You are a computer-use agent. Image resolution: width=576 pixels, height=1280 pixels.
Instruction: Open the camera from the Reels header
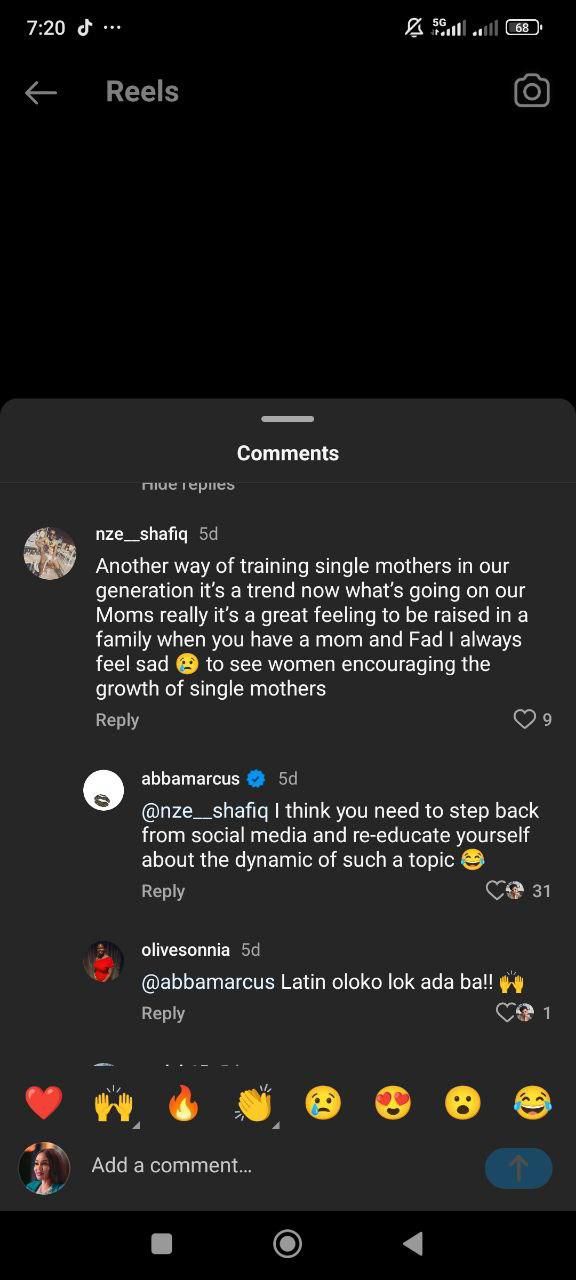(531, 91)
